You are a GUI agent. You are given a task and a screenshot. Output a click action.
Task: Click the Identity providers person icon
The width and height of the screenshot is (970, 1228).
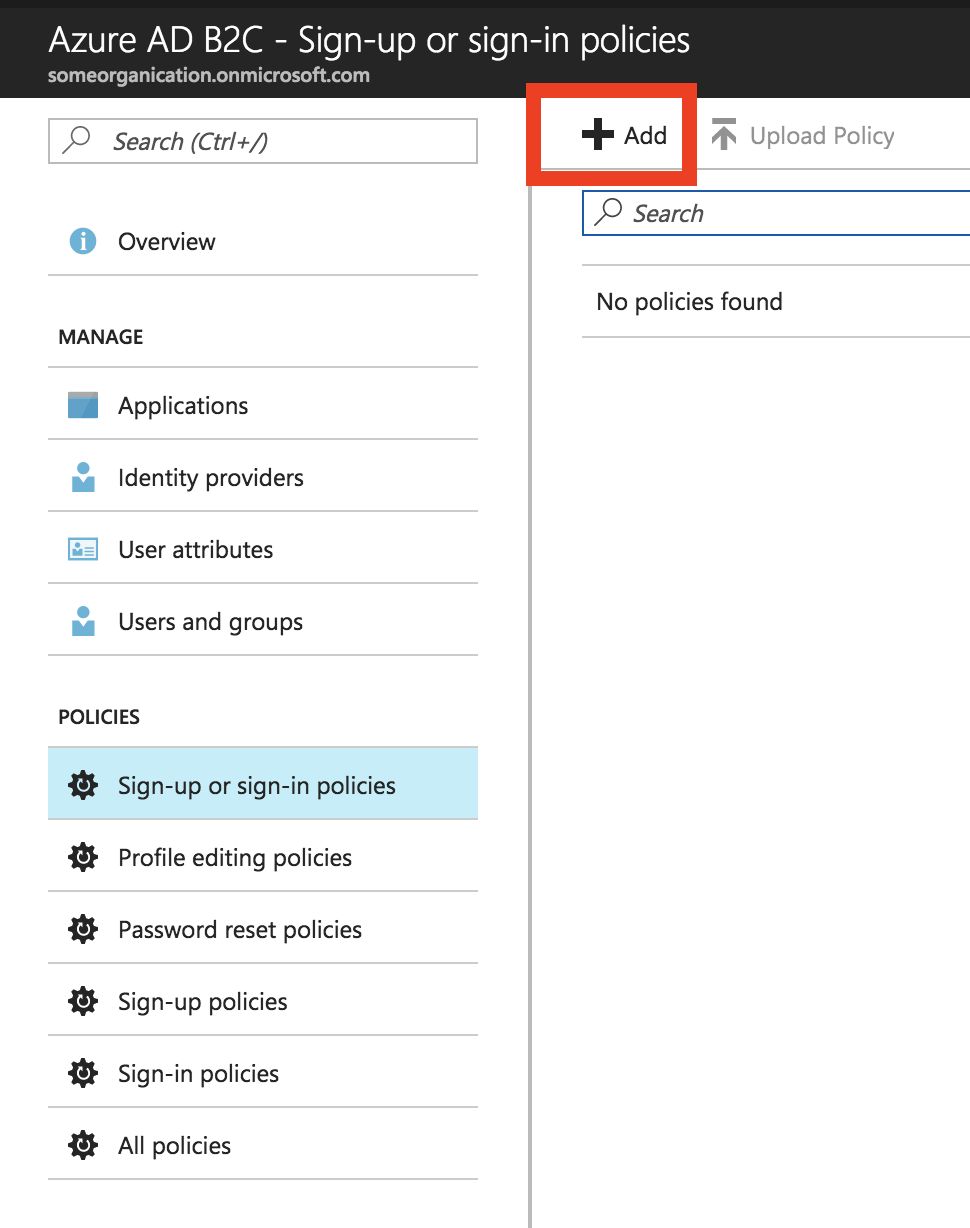click(83, 477)
